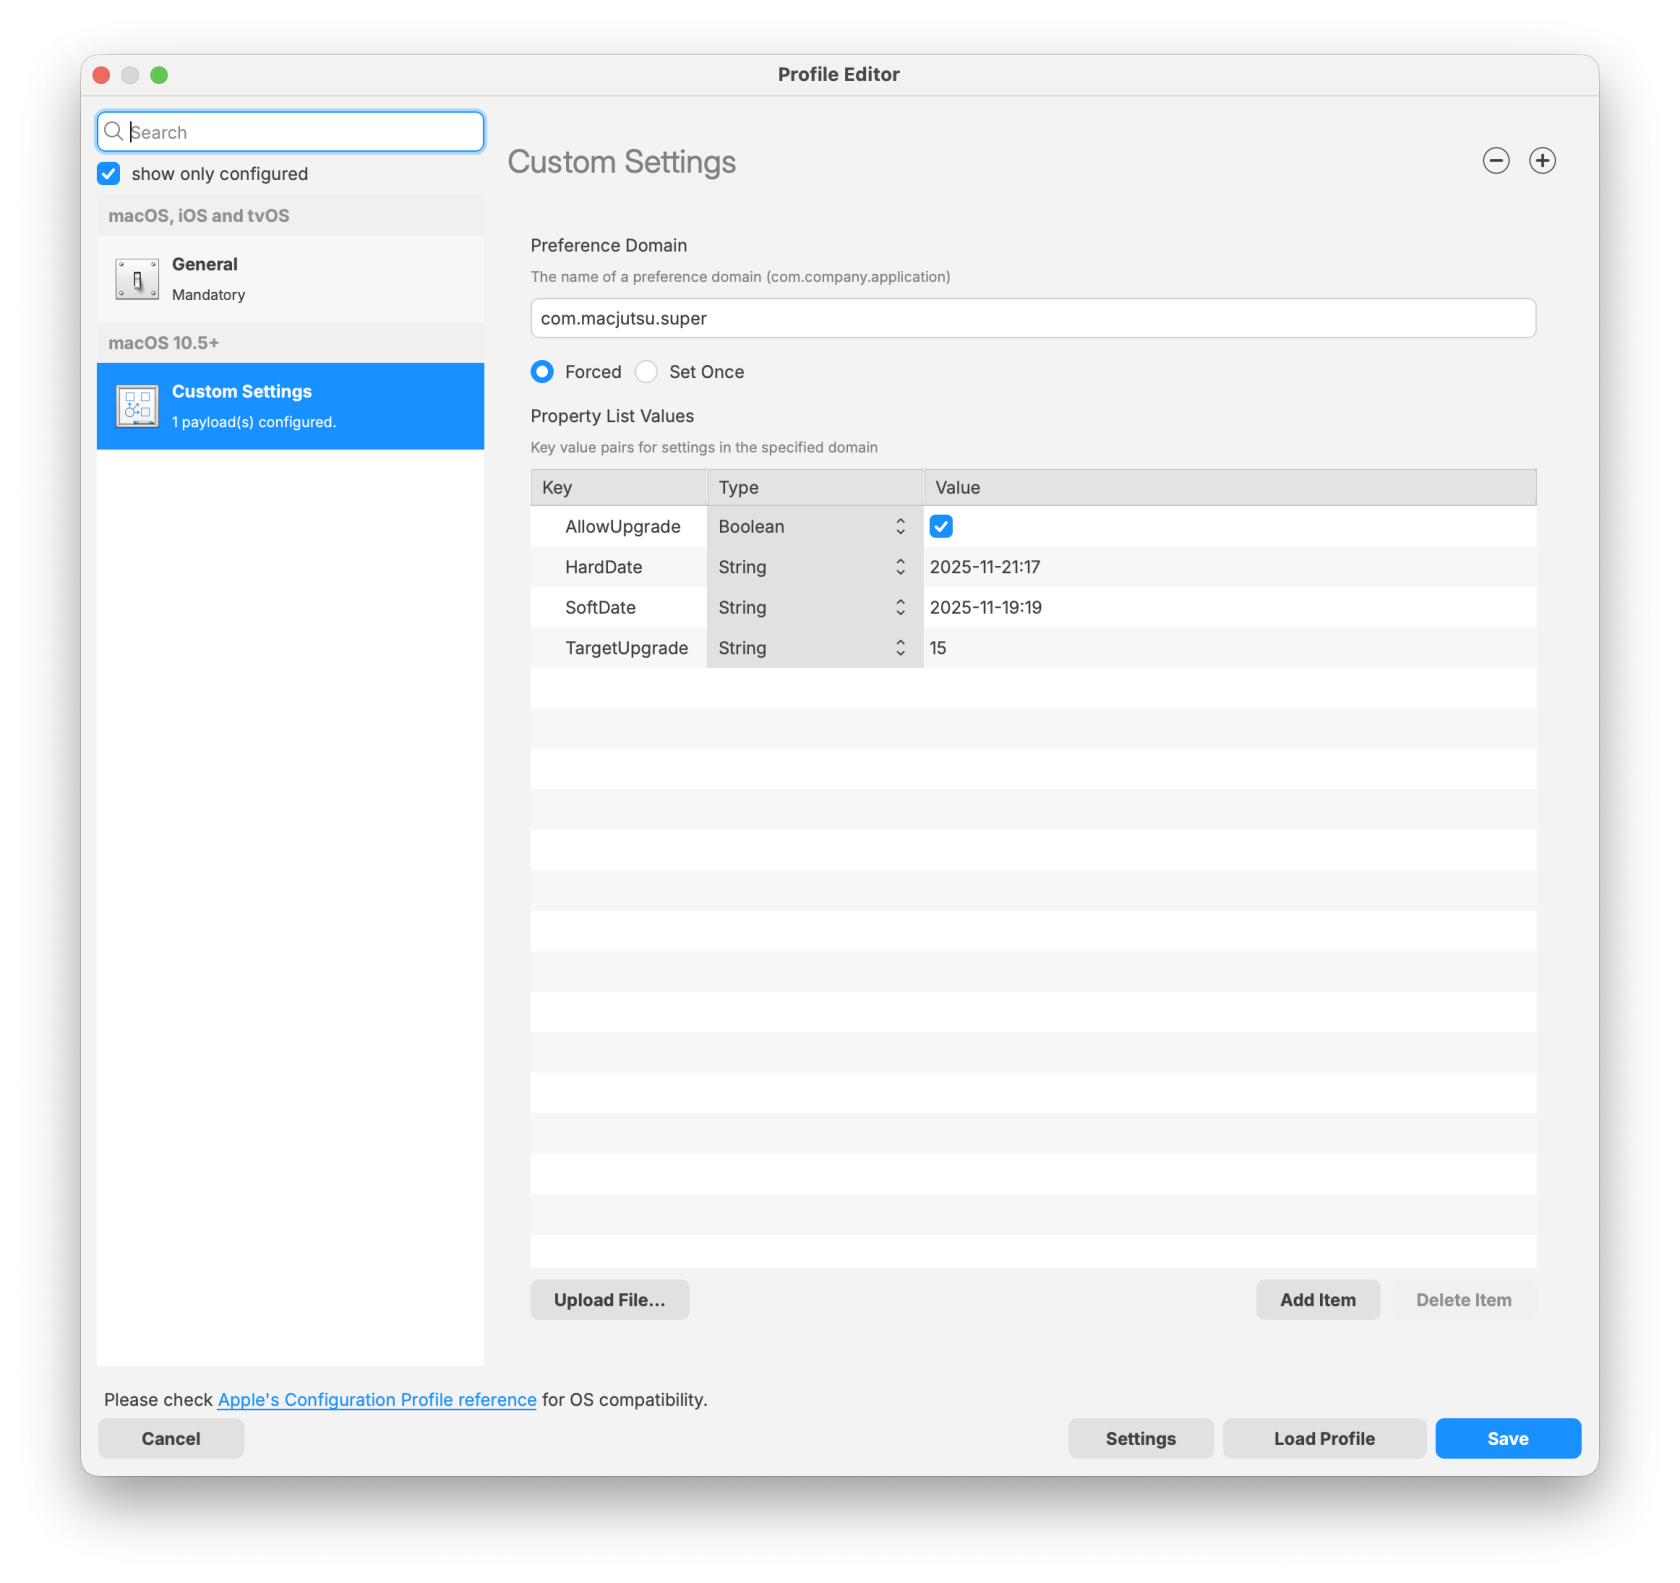
Task: Select the General Mandatory payload item
Action: point(290,279)
